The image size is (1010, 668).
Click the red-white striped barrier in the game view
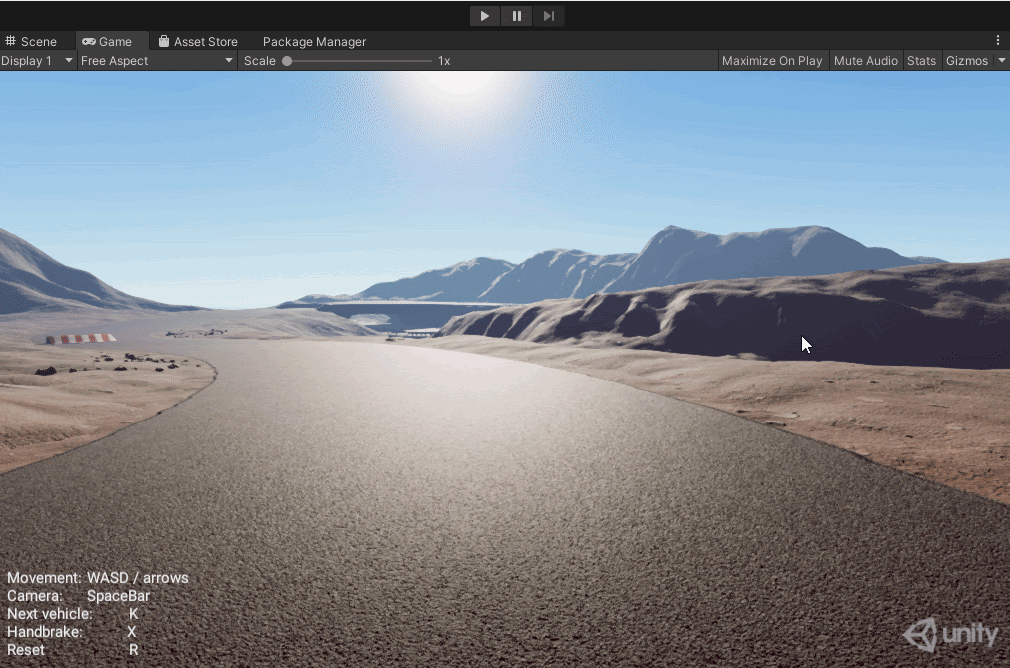[x=80, y=339]
